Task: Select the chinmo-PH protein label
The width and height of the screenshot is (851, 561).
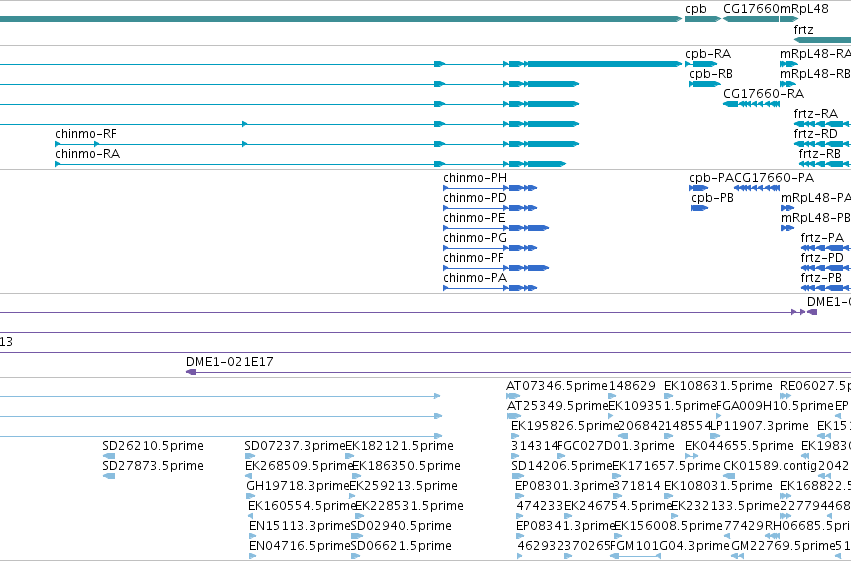Action: click(475, 178)
